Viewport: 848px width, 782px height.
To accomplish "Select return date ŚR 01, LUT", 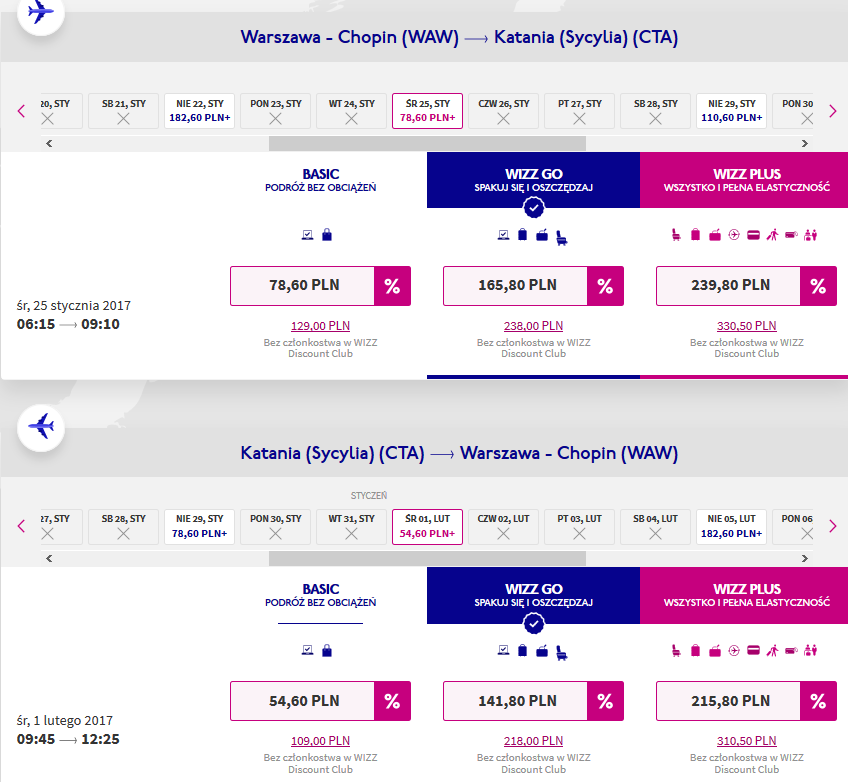I will 427,527.
